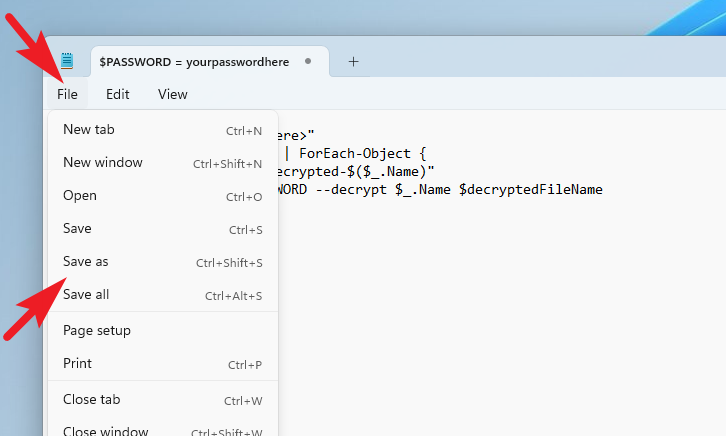Viewport: 726px width, 436px height.
Task: Click the Notepad app icon in title bar
Action: point(67,61)
